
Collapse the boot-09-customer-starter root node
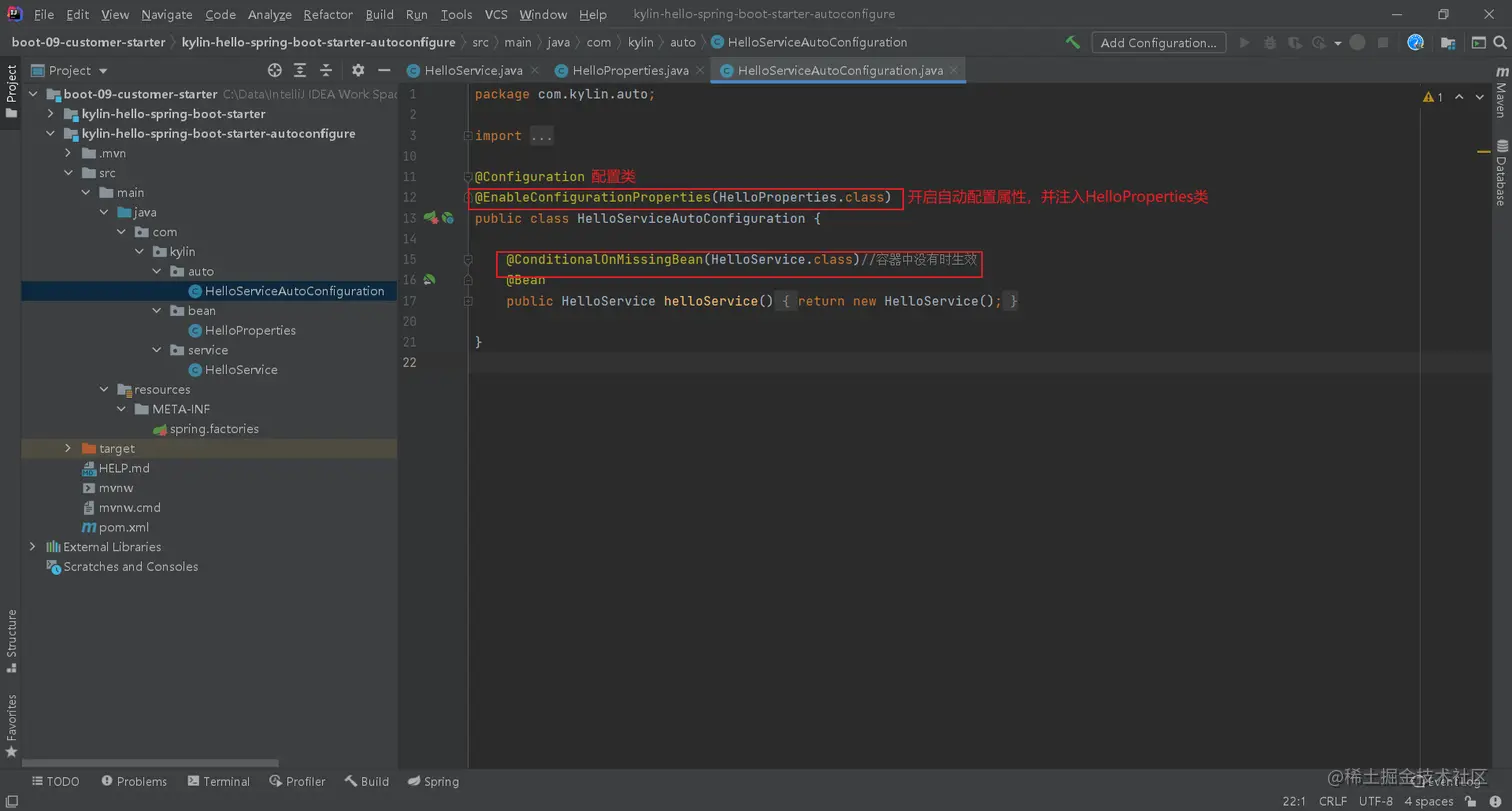(33, 94)
